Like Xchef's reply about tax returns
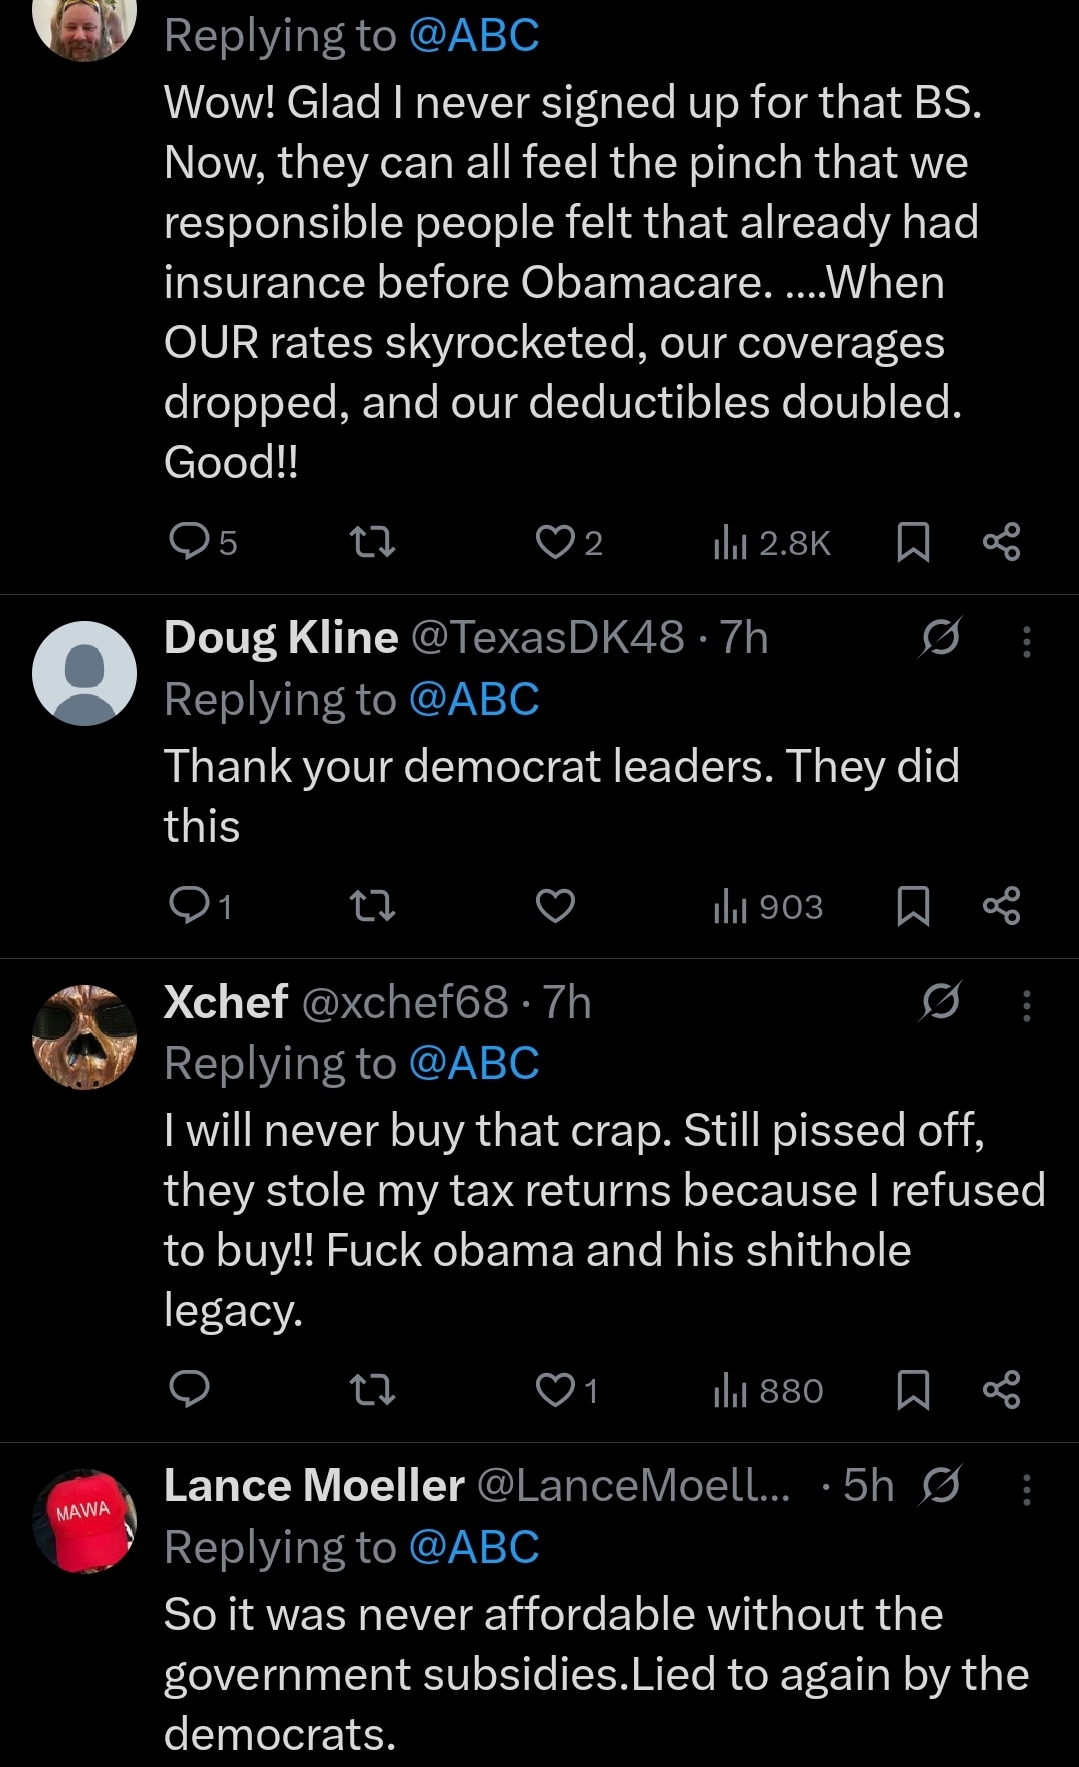This screenshot has height=1767, width=1079. [x=555, y=1390]
